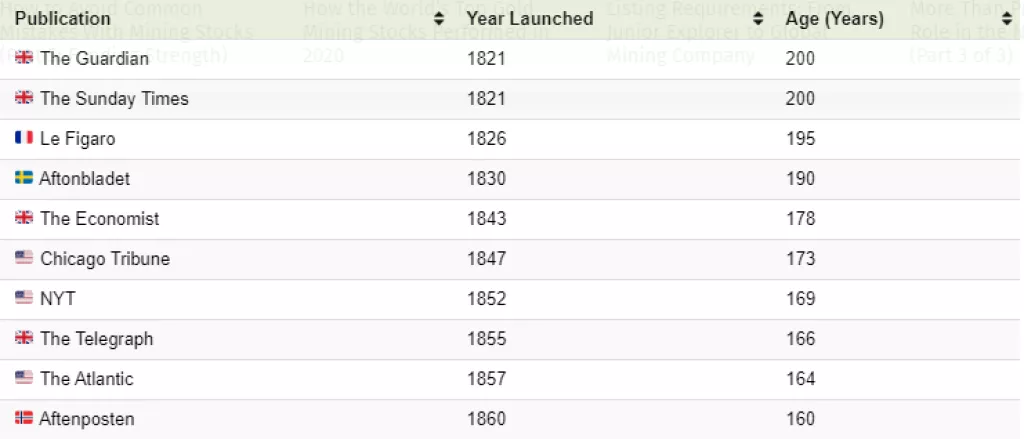
Task: Sort by the Age (Years) header
Action: [834, 19]
